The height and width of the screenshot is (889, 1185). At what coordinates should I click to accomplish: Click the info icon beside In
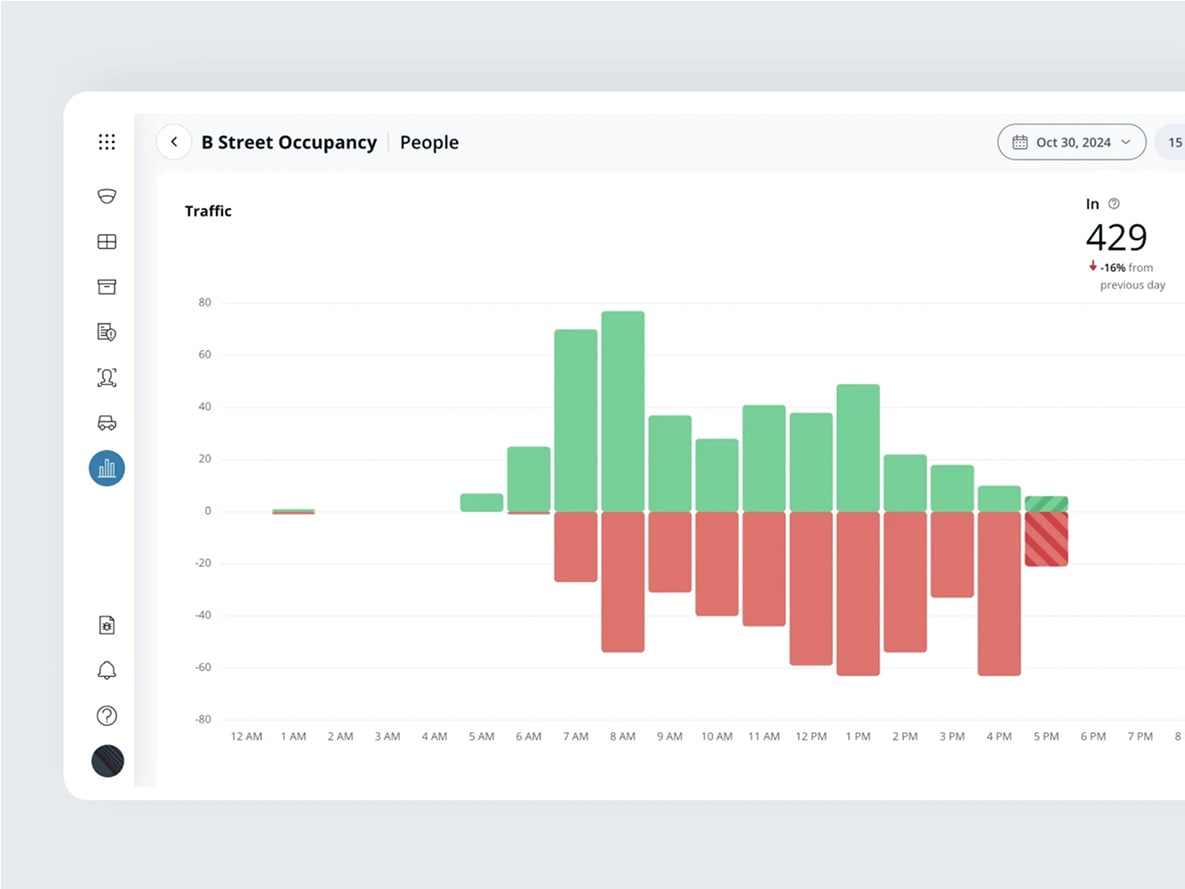coord(1115,204)
